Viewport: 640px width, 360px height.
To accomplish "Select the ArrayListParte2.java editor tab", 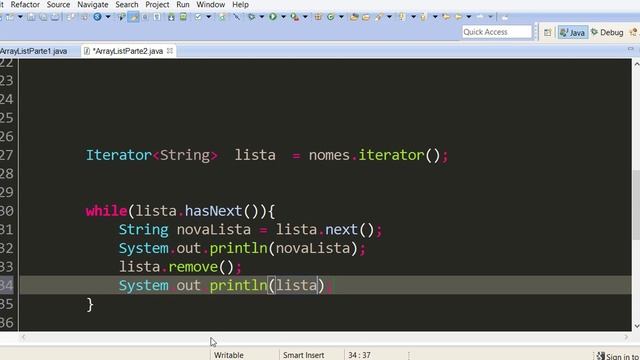I will coord(128,51).
